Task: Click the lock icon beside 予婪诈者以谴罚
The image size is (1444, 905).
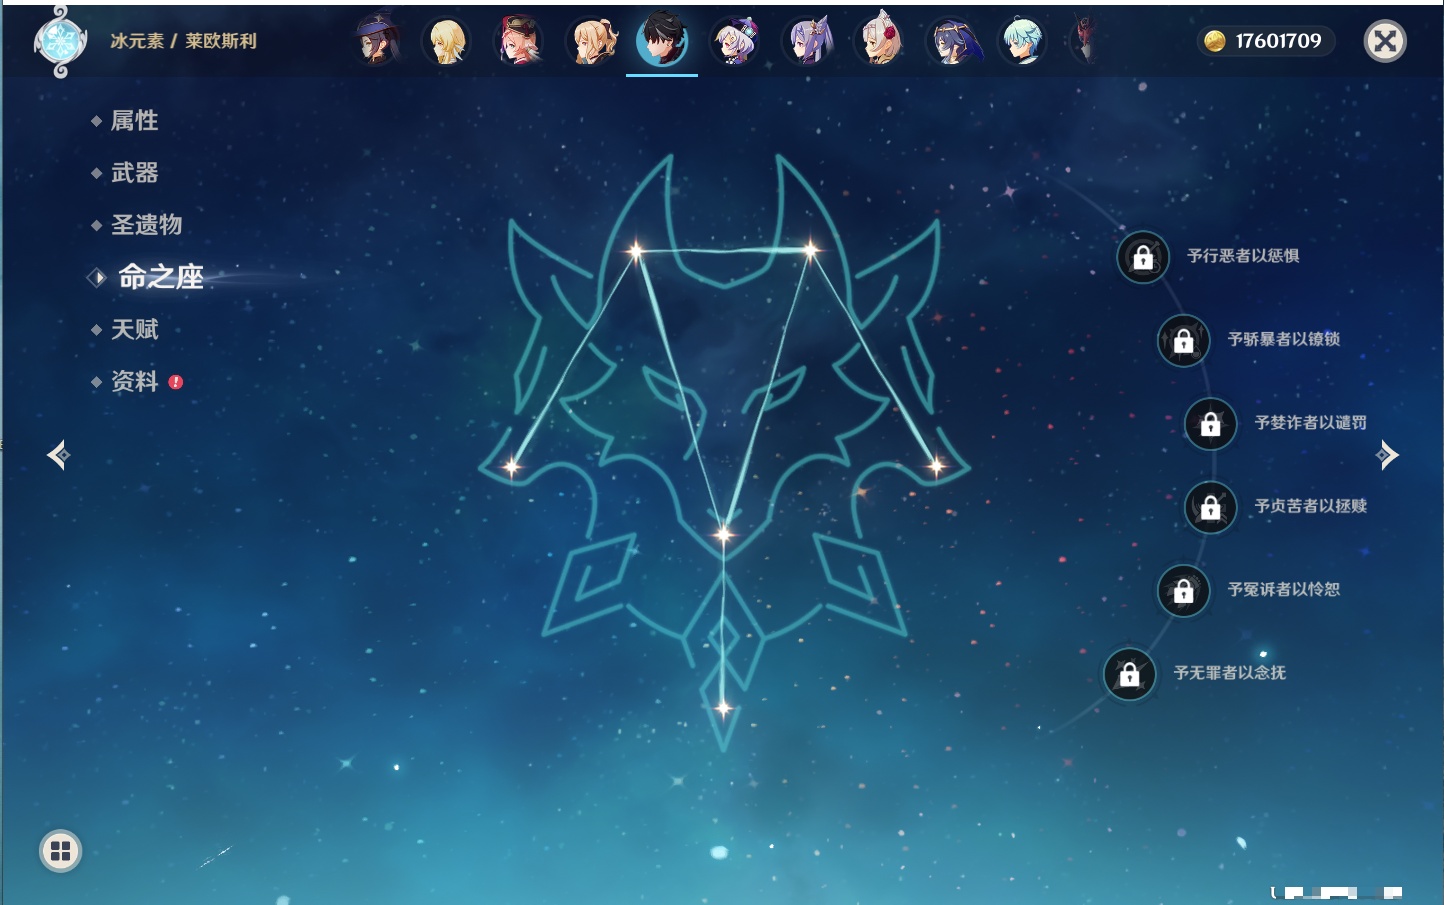Action: coord(1211,424)
